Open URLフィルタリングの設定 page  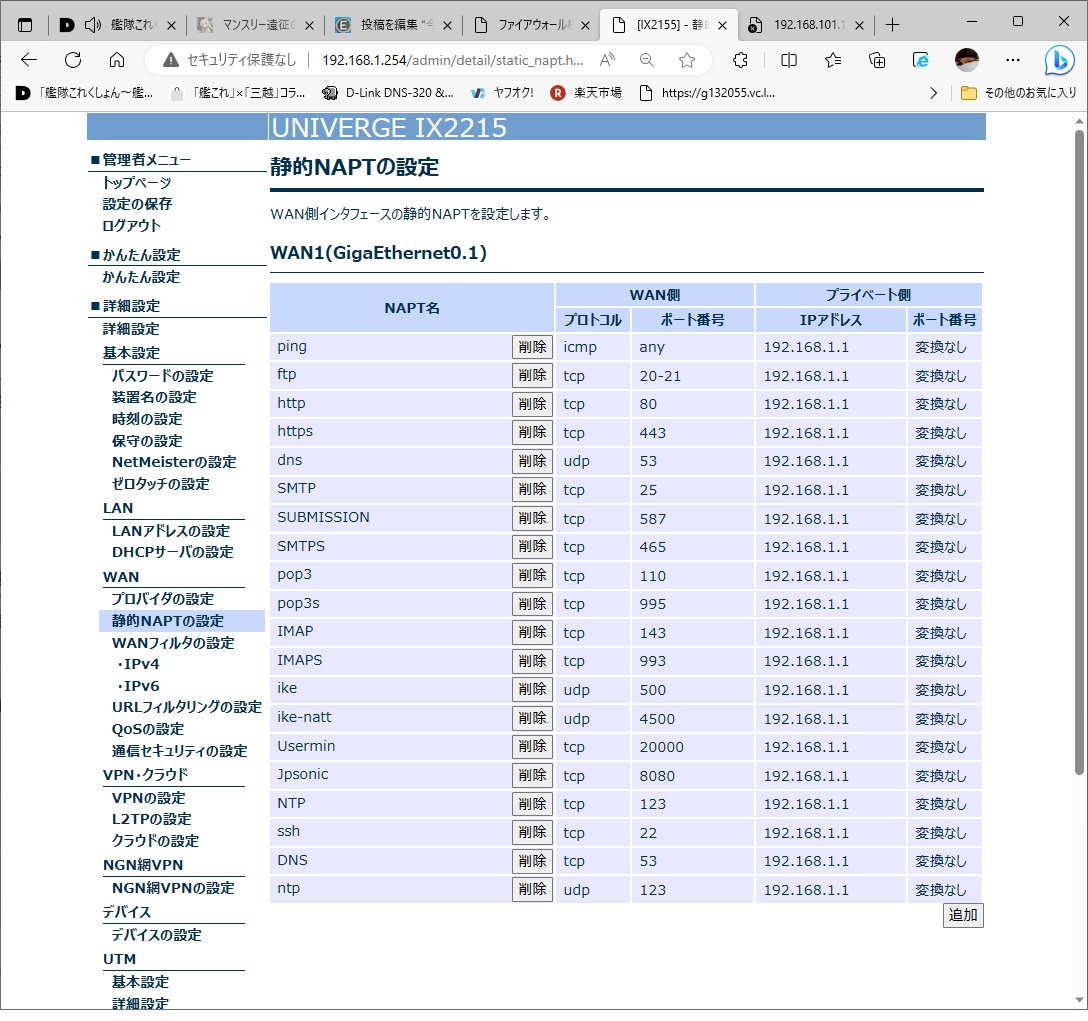point(187,707)
